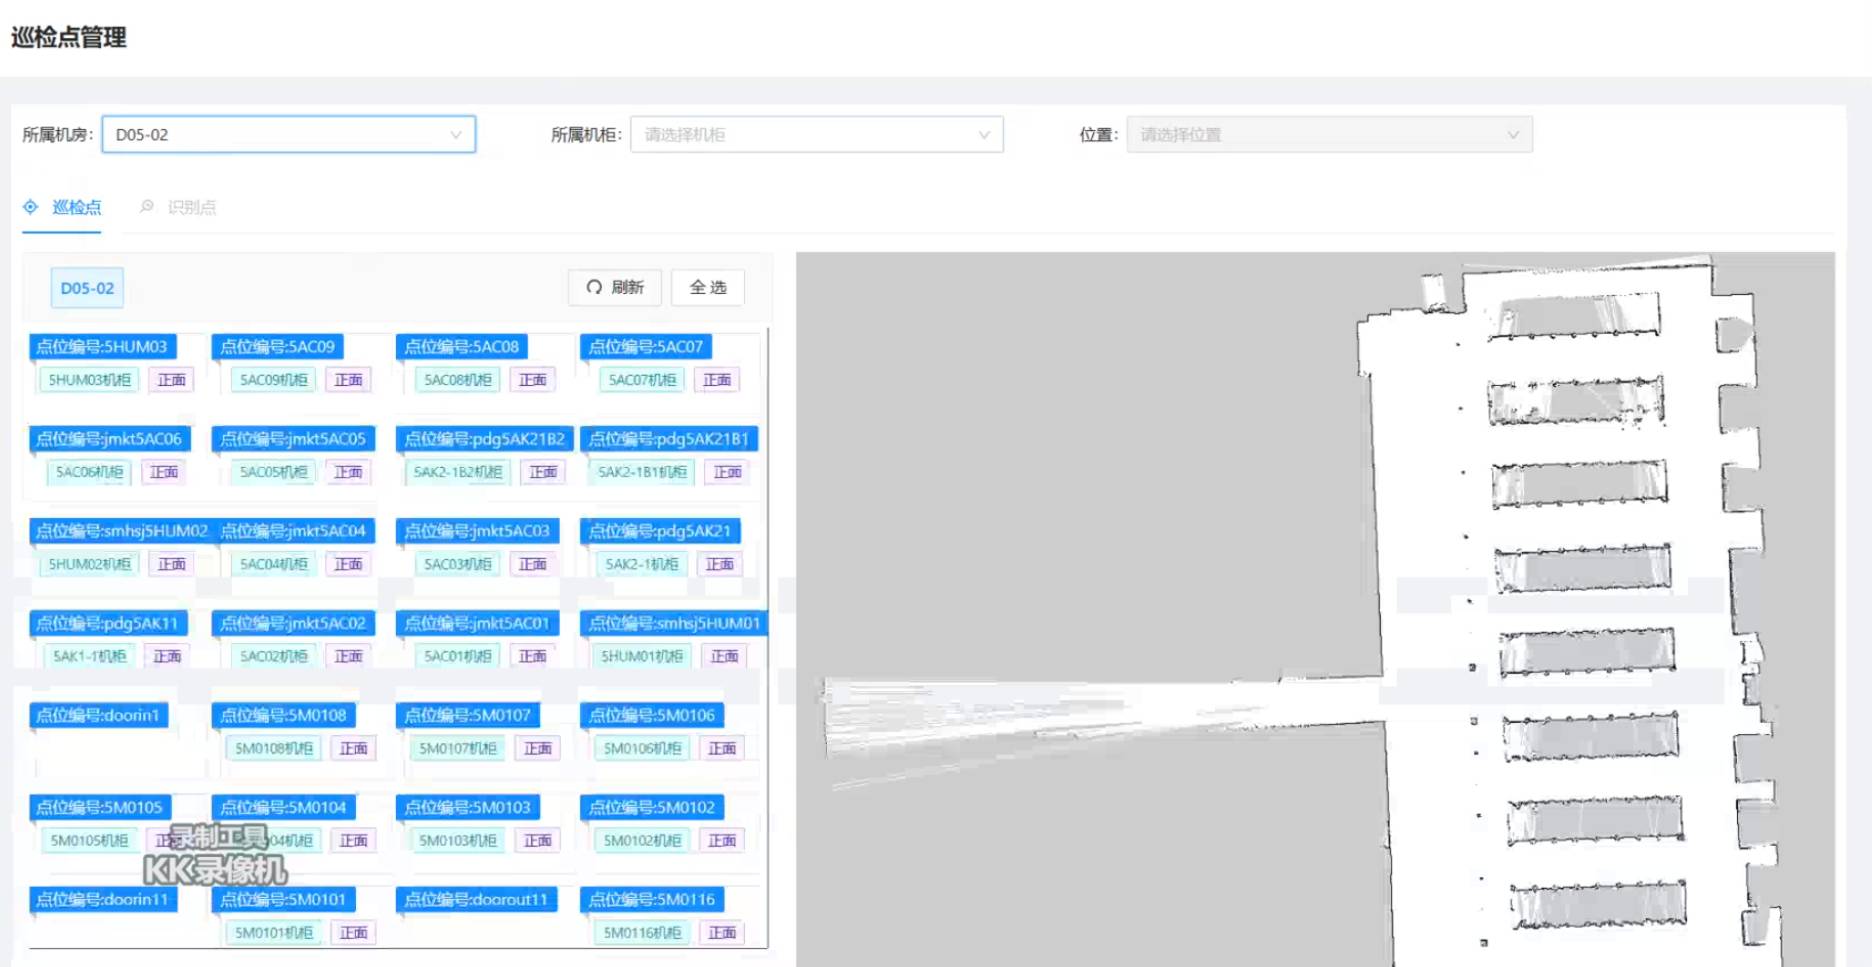The width and height of the screenshot is (1872, 967).
Task: Open the 所属机房 D05-02 dropdown
Action: click(288, 135)
